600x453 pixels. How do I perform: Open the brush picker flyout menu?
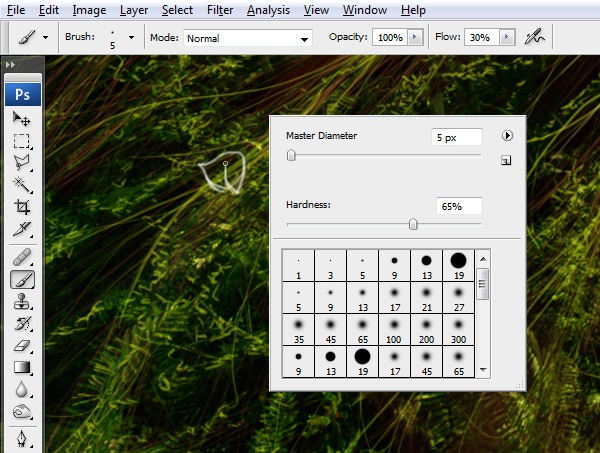(x=507, y=135)
